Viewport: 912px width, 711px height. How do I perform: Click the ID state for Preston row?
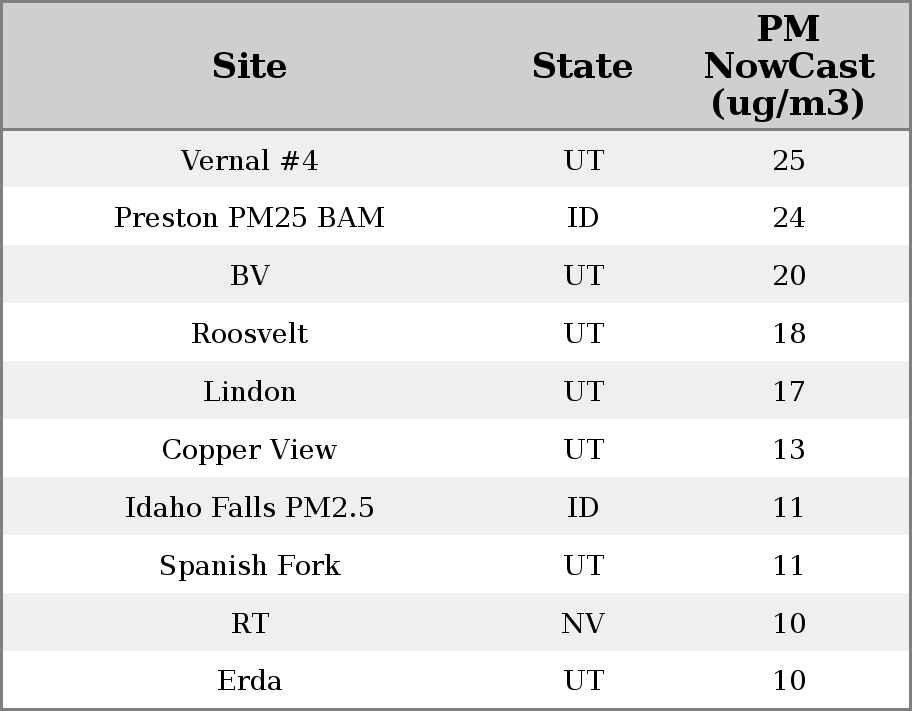tap(583, 218)
